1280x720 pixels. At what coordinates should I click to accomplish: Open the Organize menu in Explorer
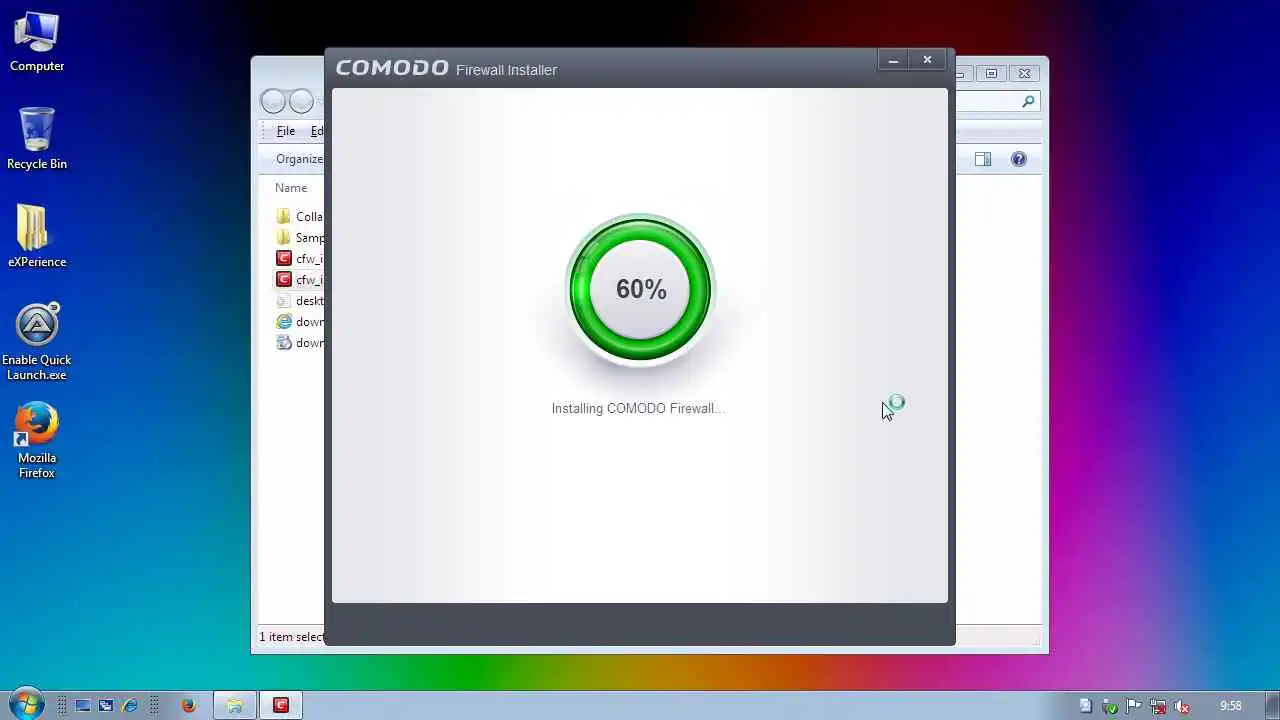(x=299, y=159)
